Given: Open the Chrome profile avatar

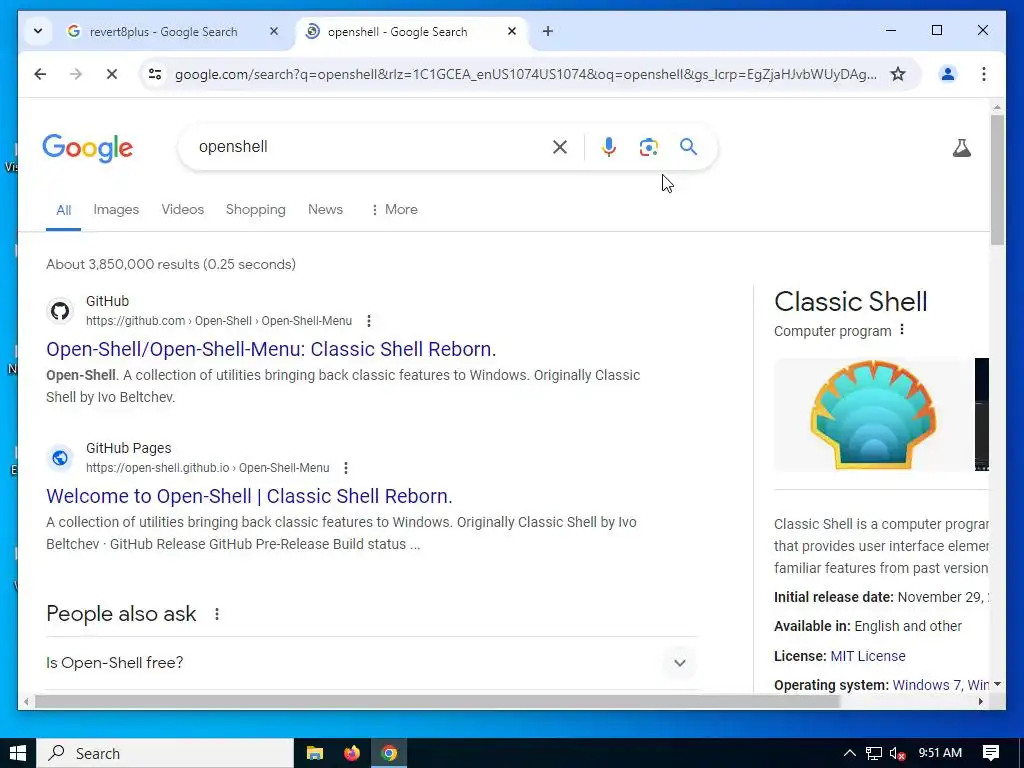Looking at the screenshot, I should coord(948,74).
